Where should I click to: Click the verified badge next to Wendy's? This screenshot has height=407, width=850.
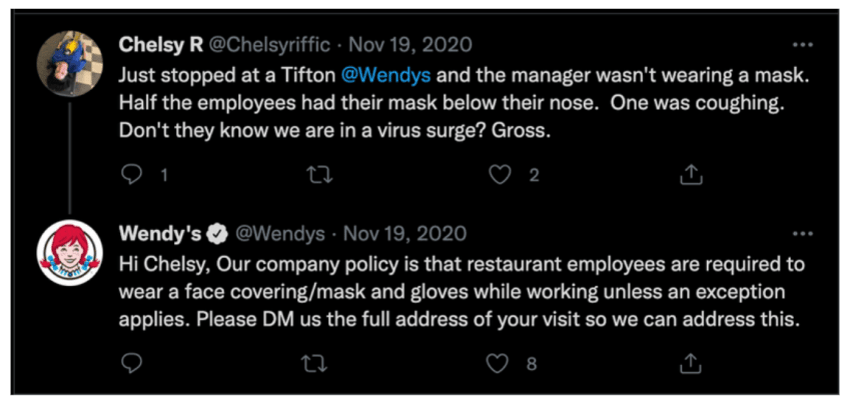tap(217, 234)
